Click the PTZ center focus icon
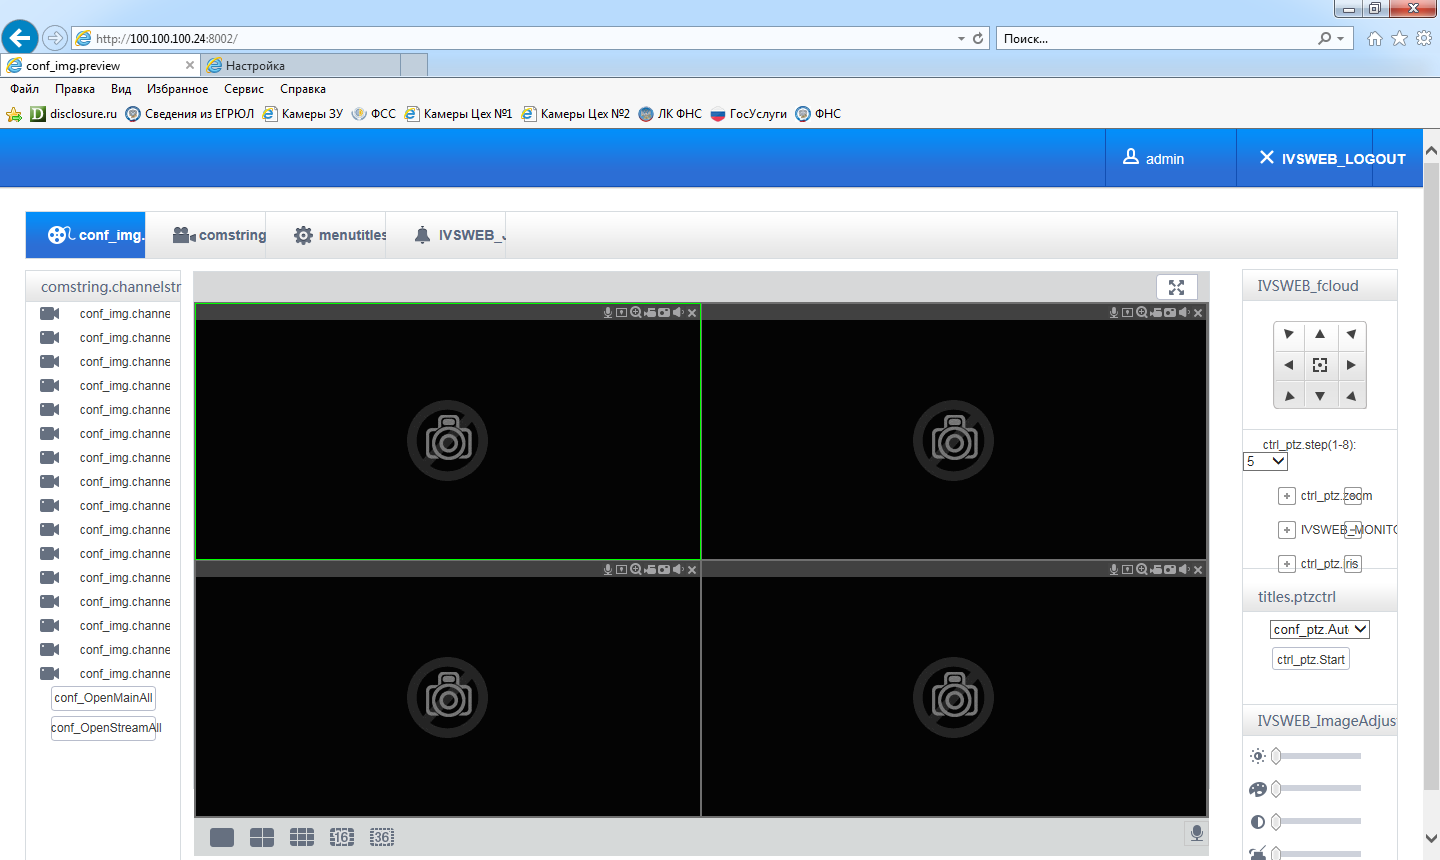 click(1320, 365)
